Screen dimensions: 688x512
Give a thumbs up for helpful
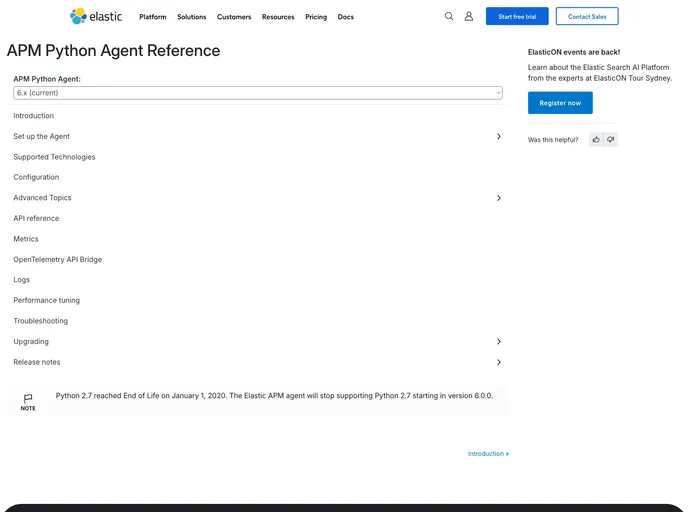pyautogui.click(x=596, y=140)
